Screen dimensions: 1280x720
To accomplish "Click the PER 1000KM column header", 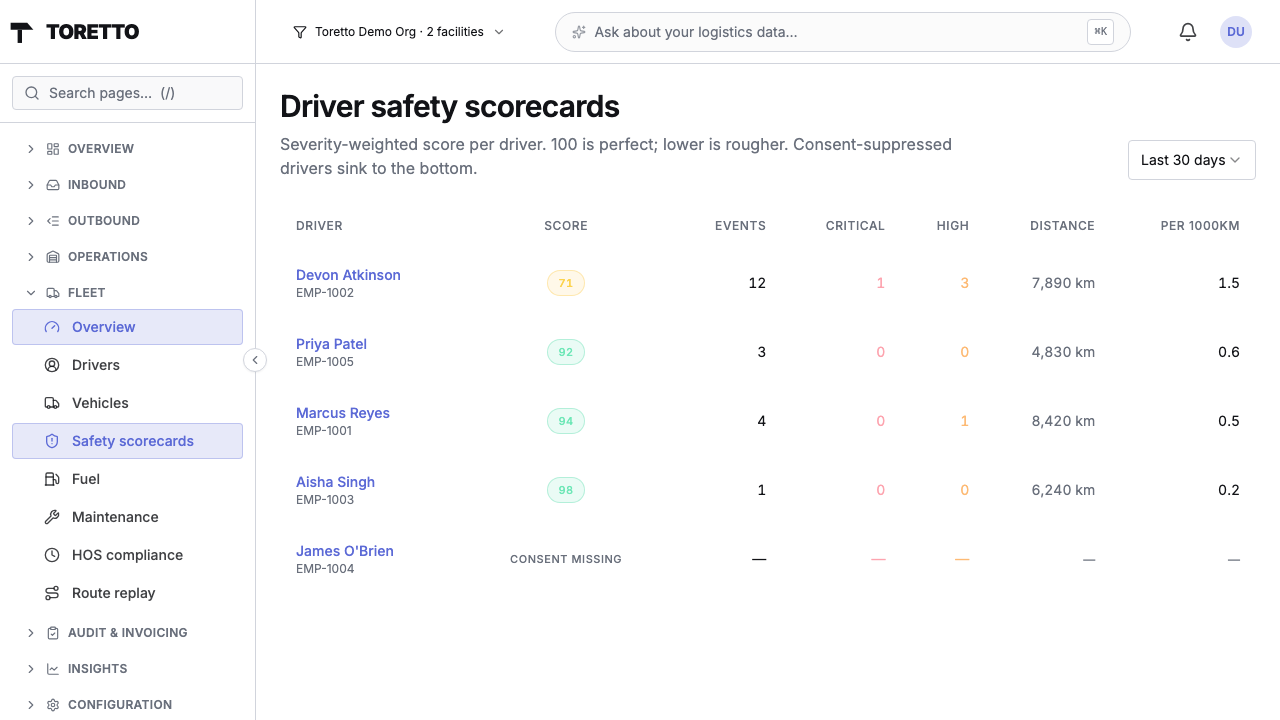I will [1200, 226].
